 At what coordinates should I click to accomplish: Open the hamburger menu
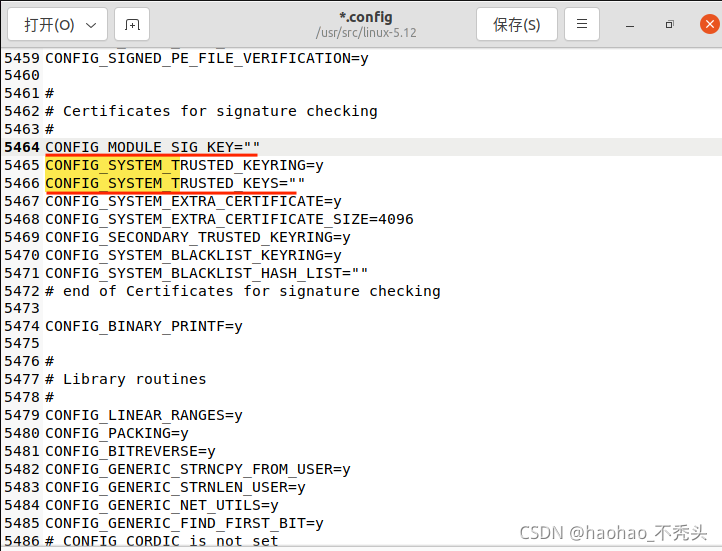point(582,24)
